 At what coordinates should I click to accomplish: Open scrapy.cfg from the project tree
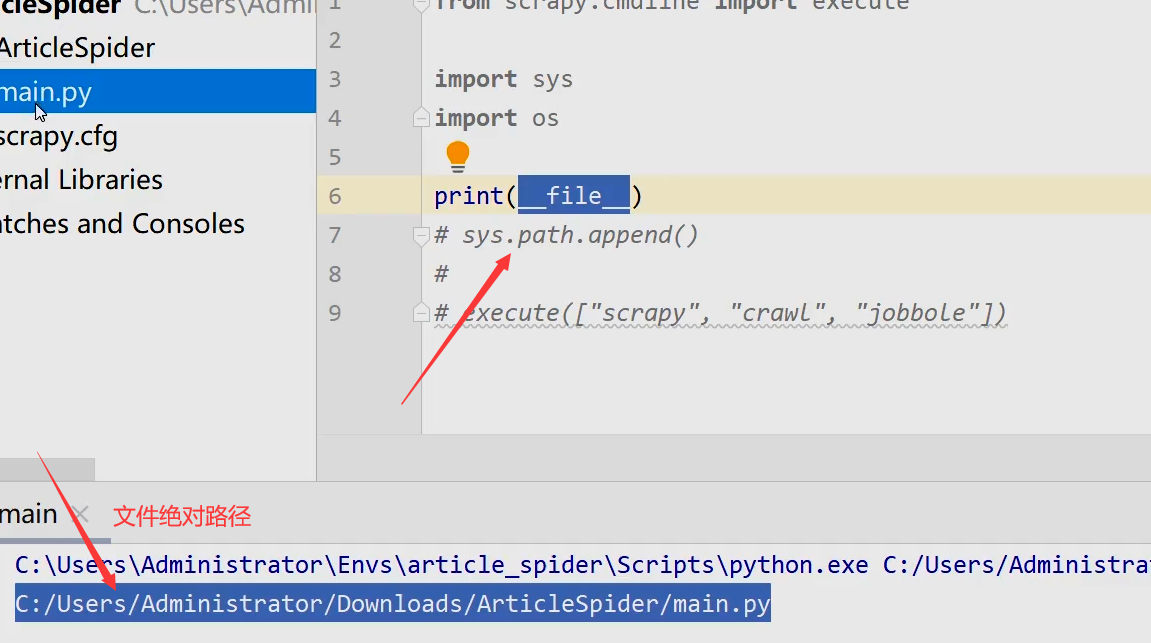tap(58, 136)
